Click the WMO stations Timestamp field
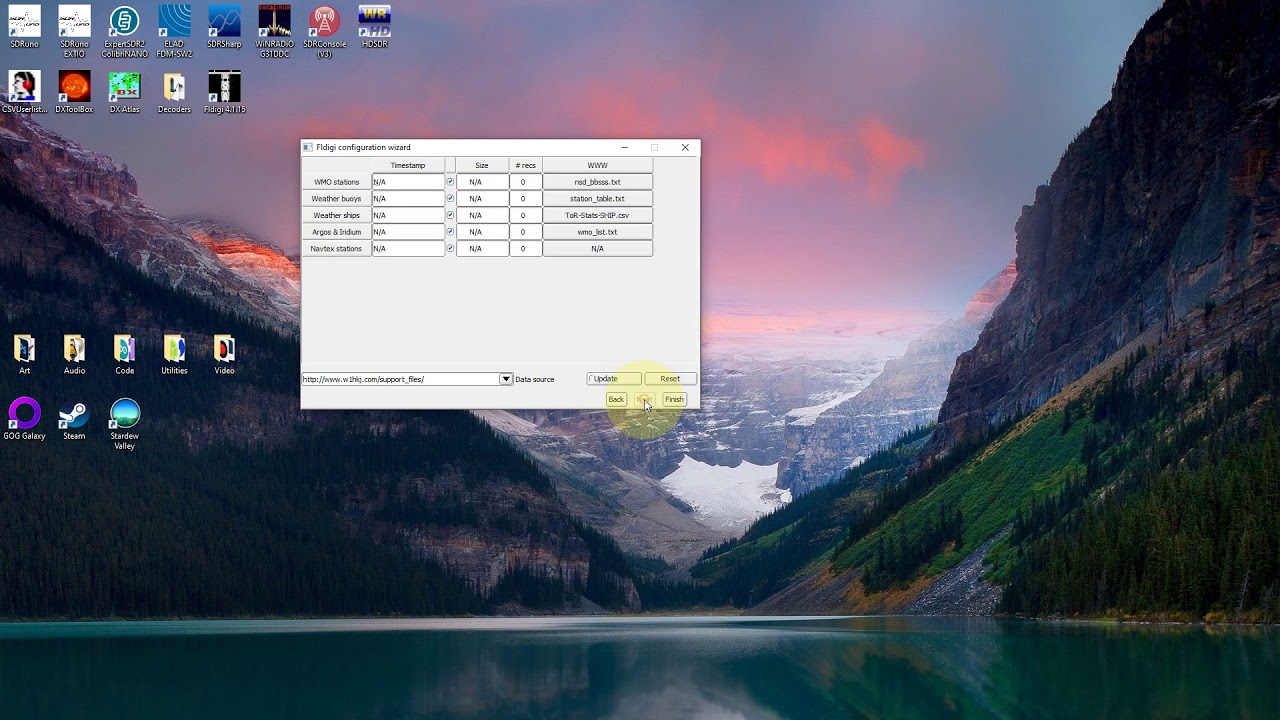Viewport: 1280px width, 720px height. [408, 182]
